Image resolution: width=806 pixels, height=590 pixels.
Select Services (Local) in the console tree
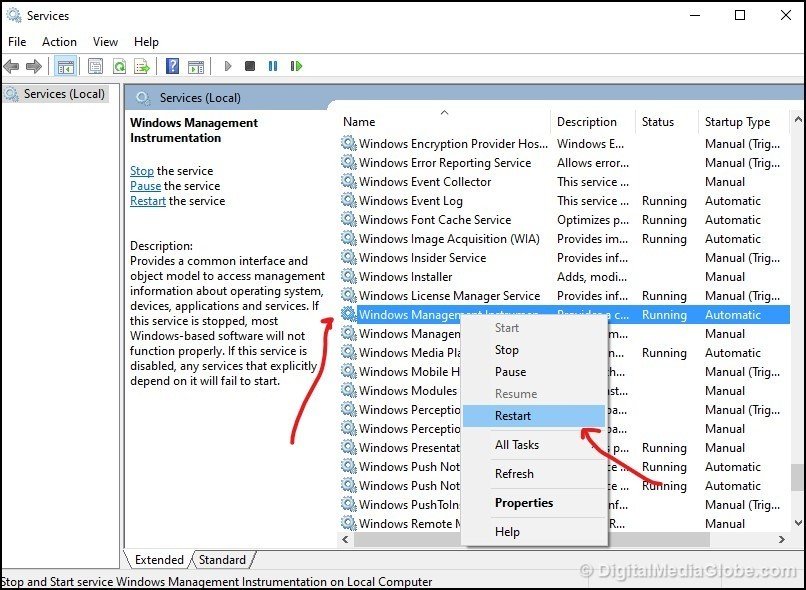tap(56, 94)
